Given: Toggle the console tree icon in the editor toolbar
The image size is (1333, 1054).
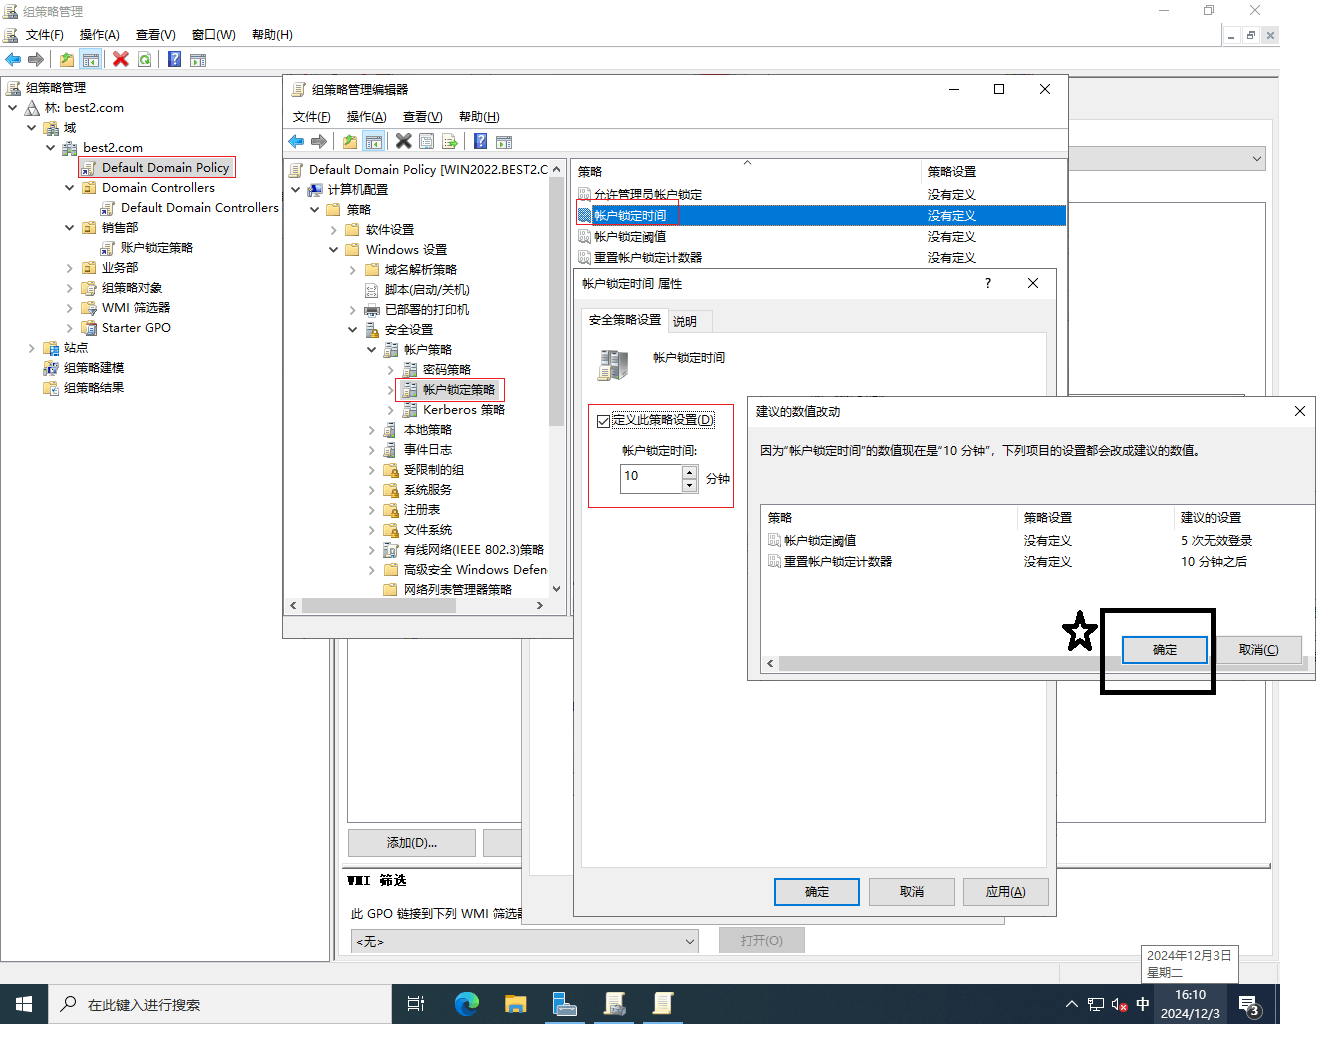Looking at the screenshot, I should [x=374, y=141].
